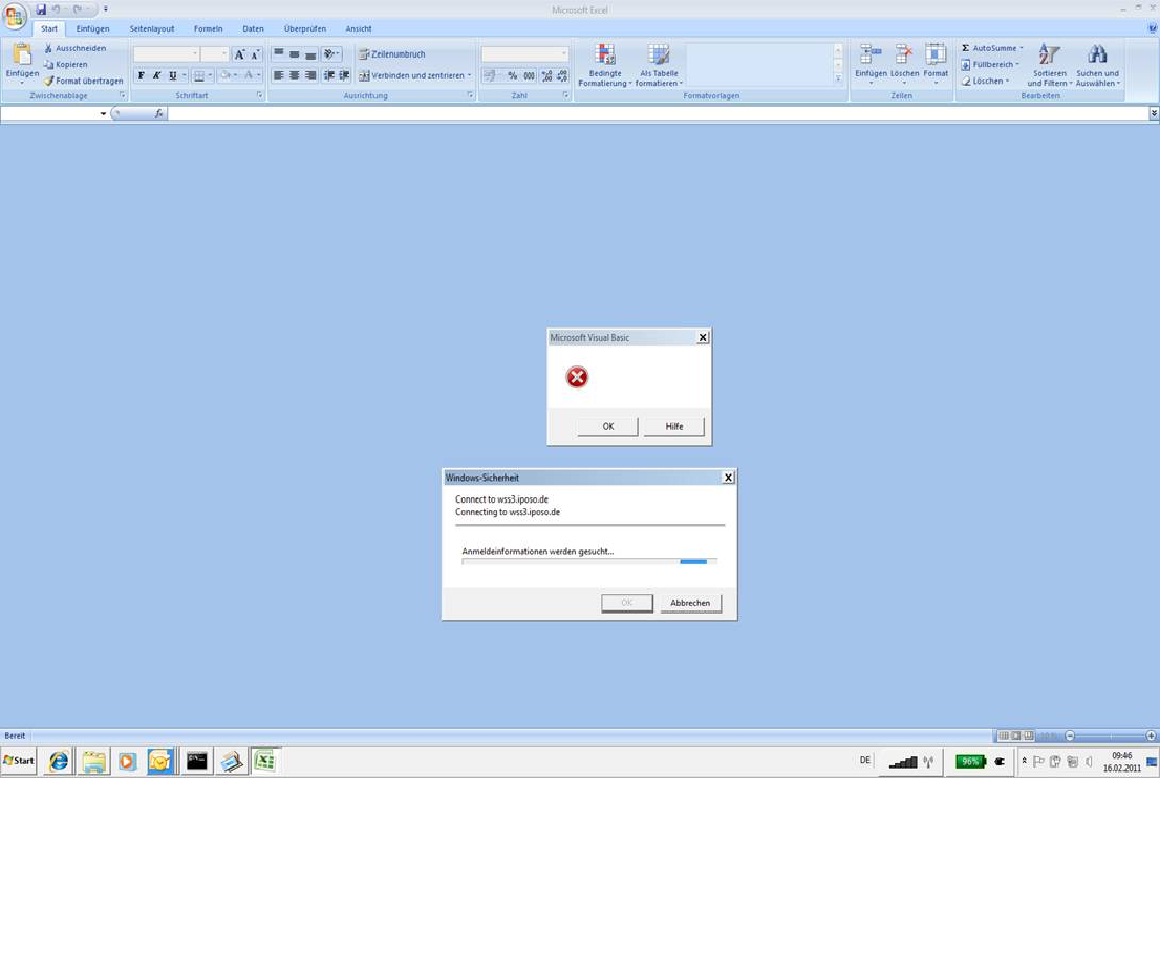Increase indent in alignment group
Viewport: 1164px width, 959px height.
click(344, 75)
